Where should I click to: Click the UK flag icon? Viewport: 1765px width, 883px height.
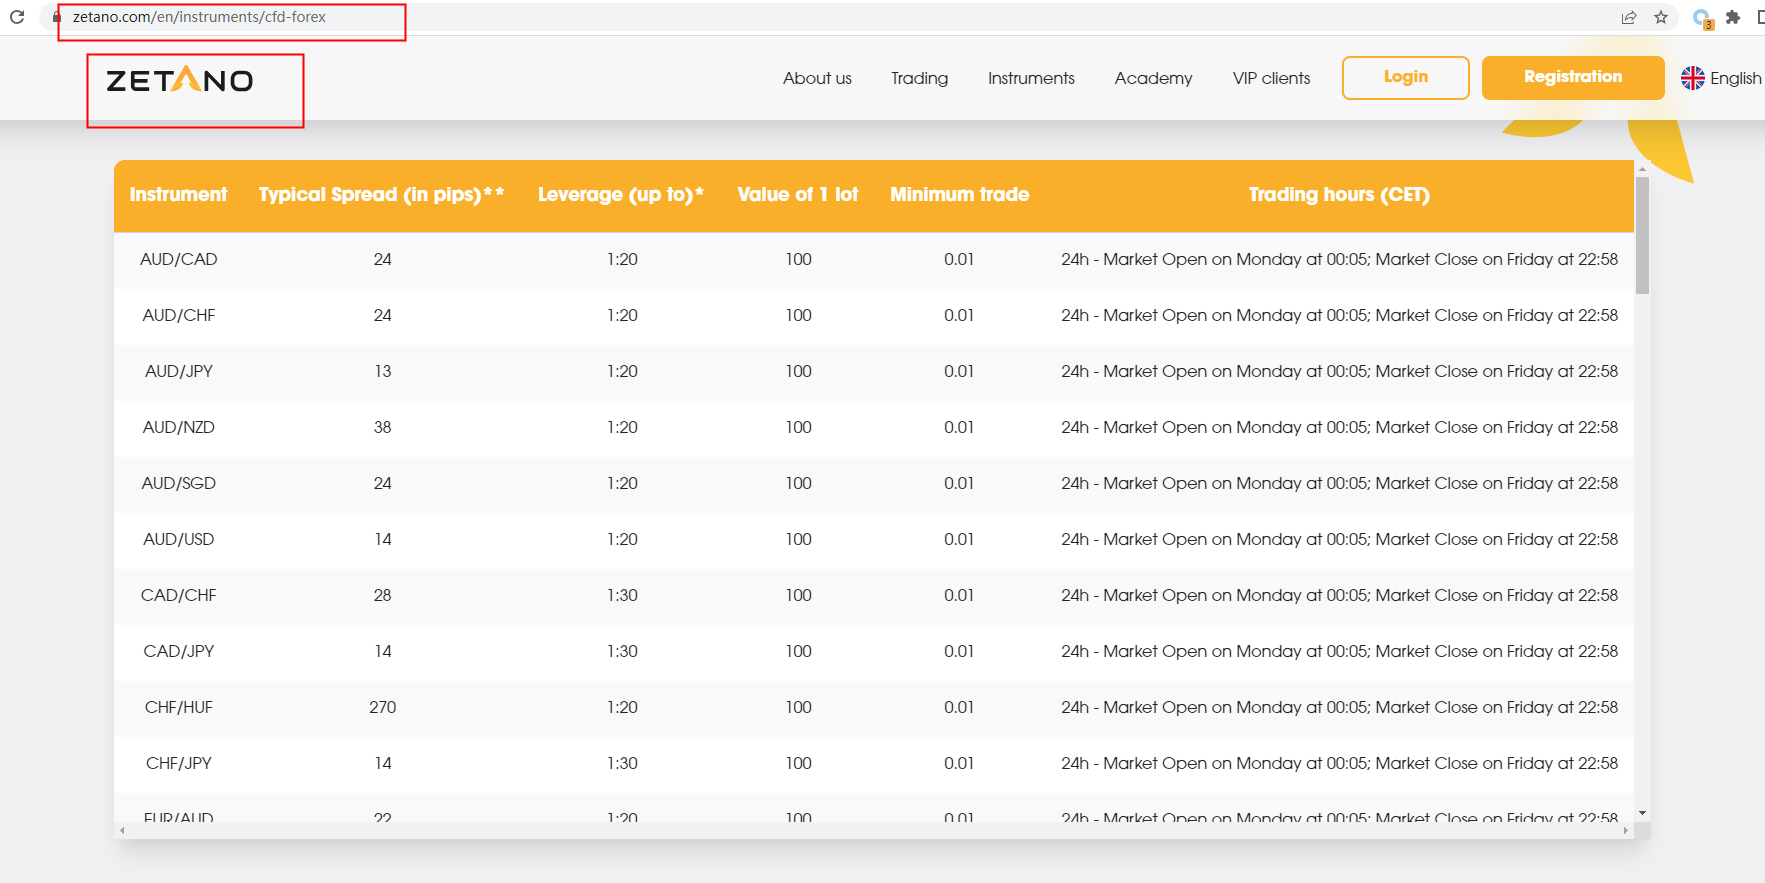pyautogui.click(x=1692, y=78)
